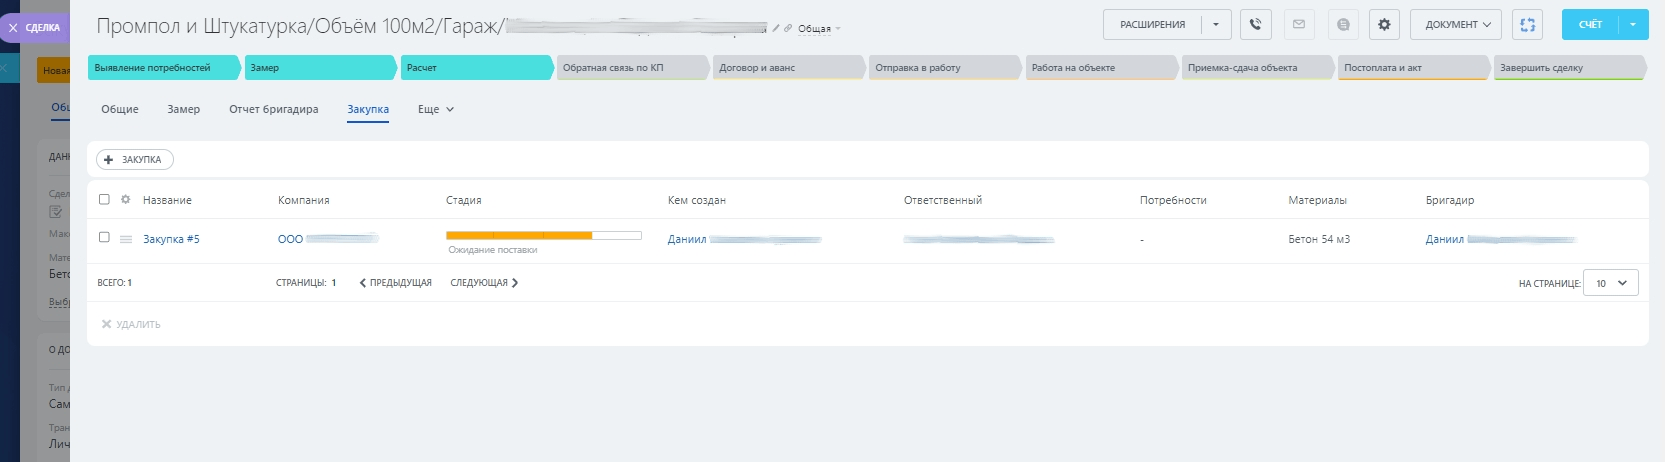
Task: Open deal settings via gear icon
Action: coord(1384,25)
